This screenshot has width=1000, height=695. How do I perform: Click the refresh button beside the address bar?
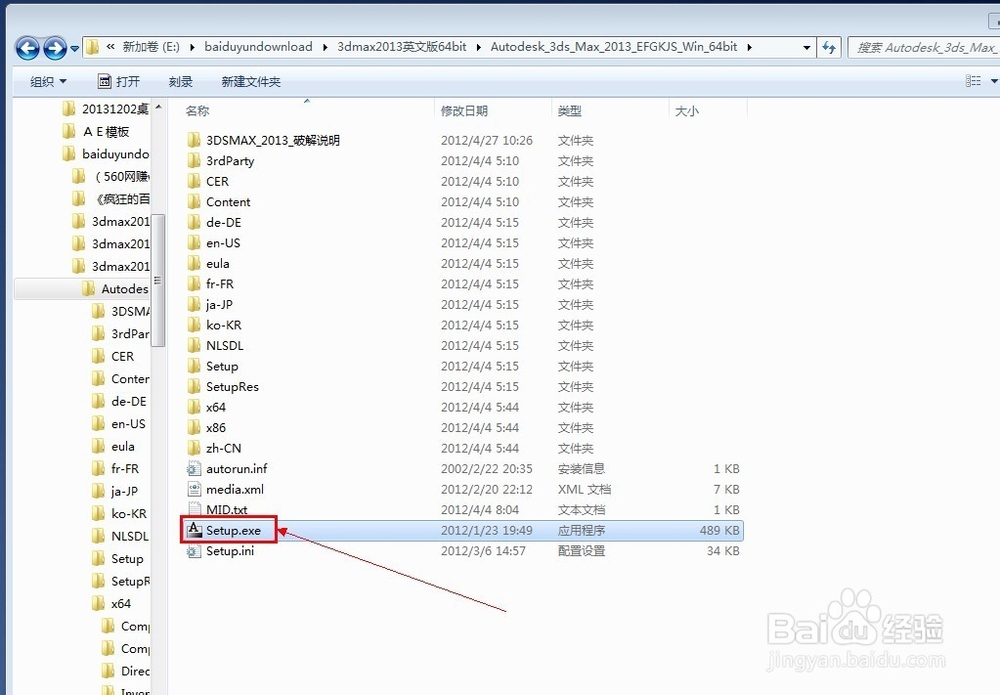pos(829,47)
